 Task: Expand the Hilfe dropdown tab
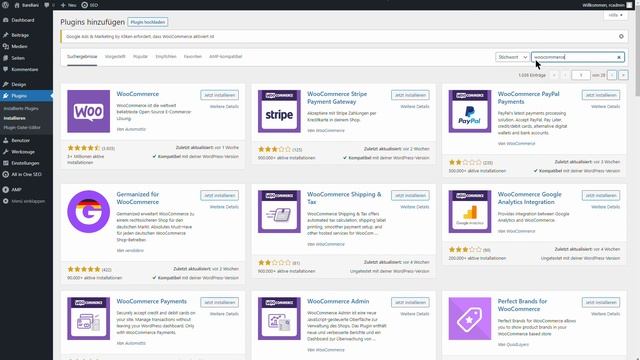(x=616, y=15)
